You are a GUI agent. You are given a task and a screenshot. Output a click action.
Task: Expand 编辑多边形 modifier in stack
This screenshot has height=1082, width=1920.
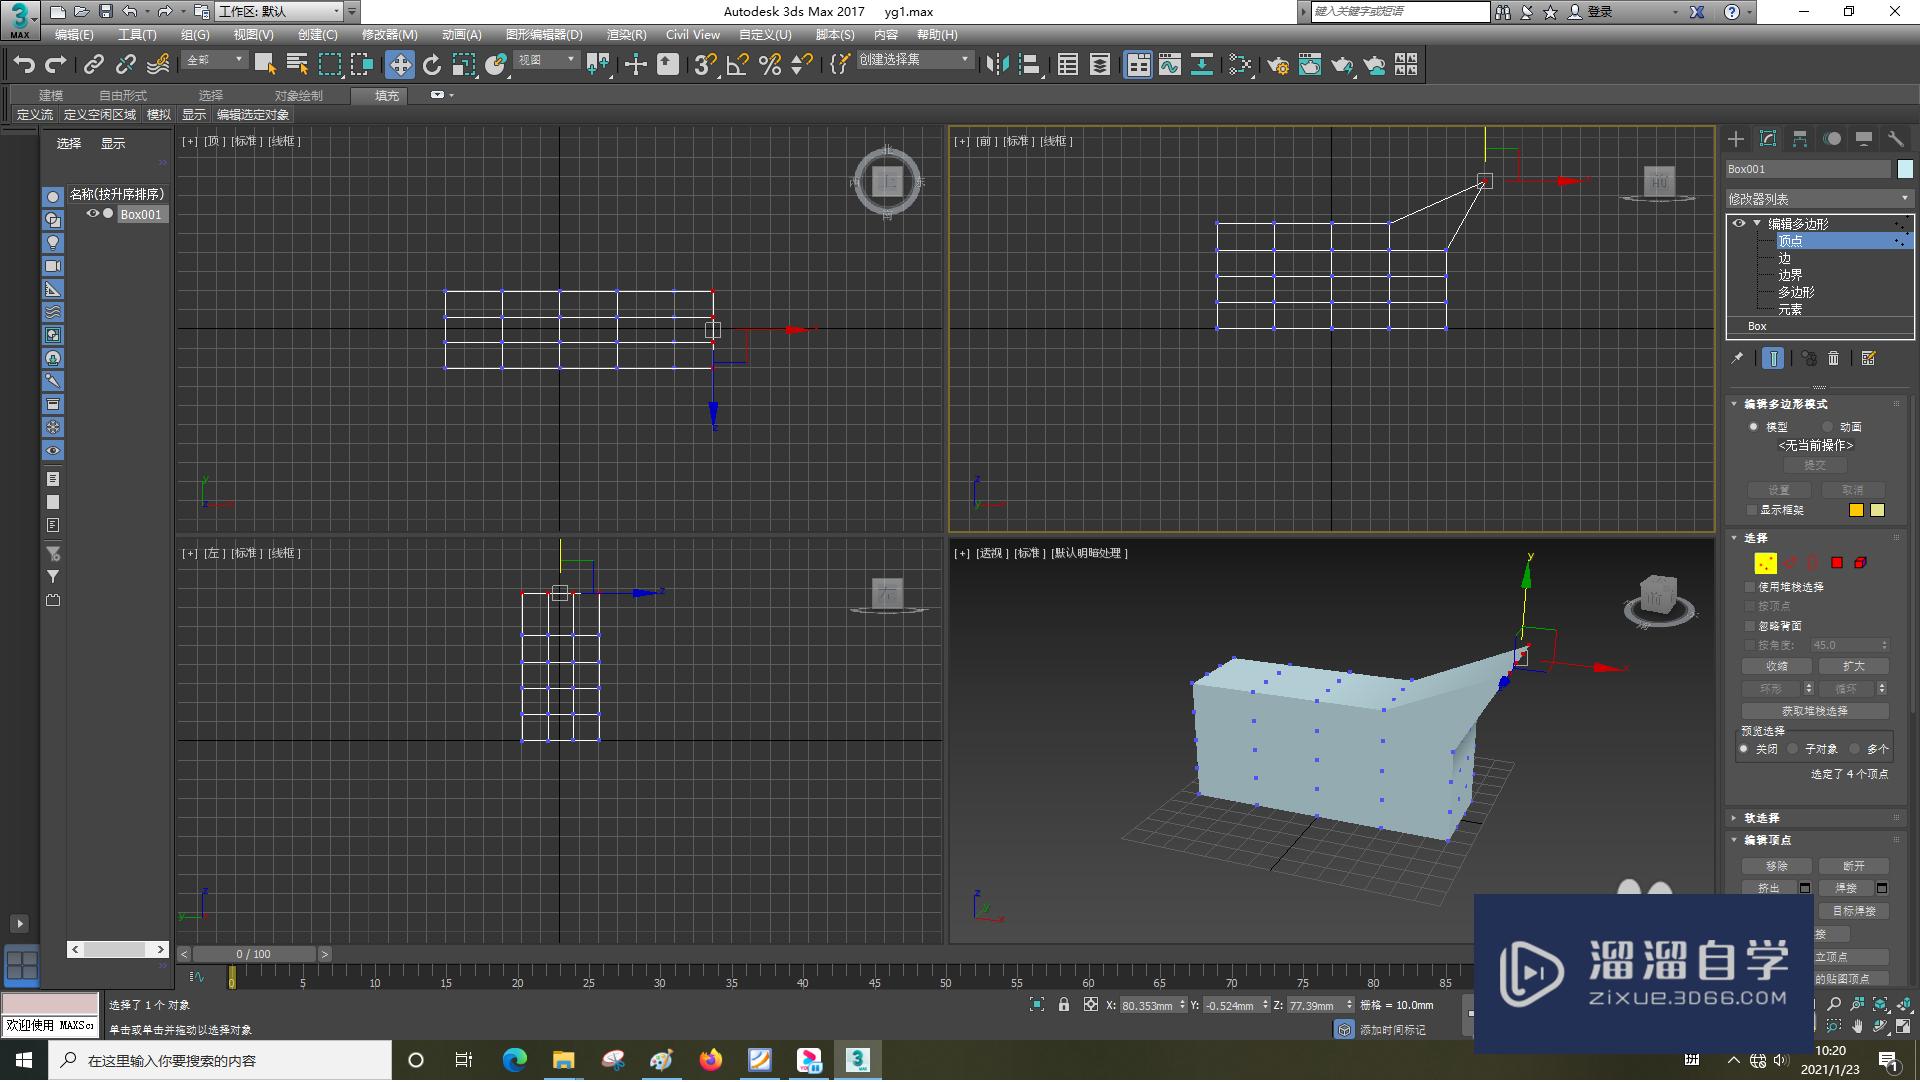(1758, 223)
